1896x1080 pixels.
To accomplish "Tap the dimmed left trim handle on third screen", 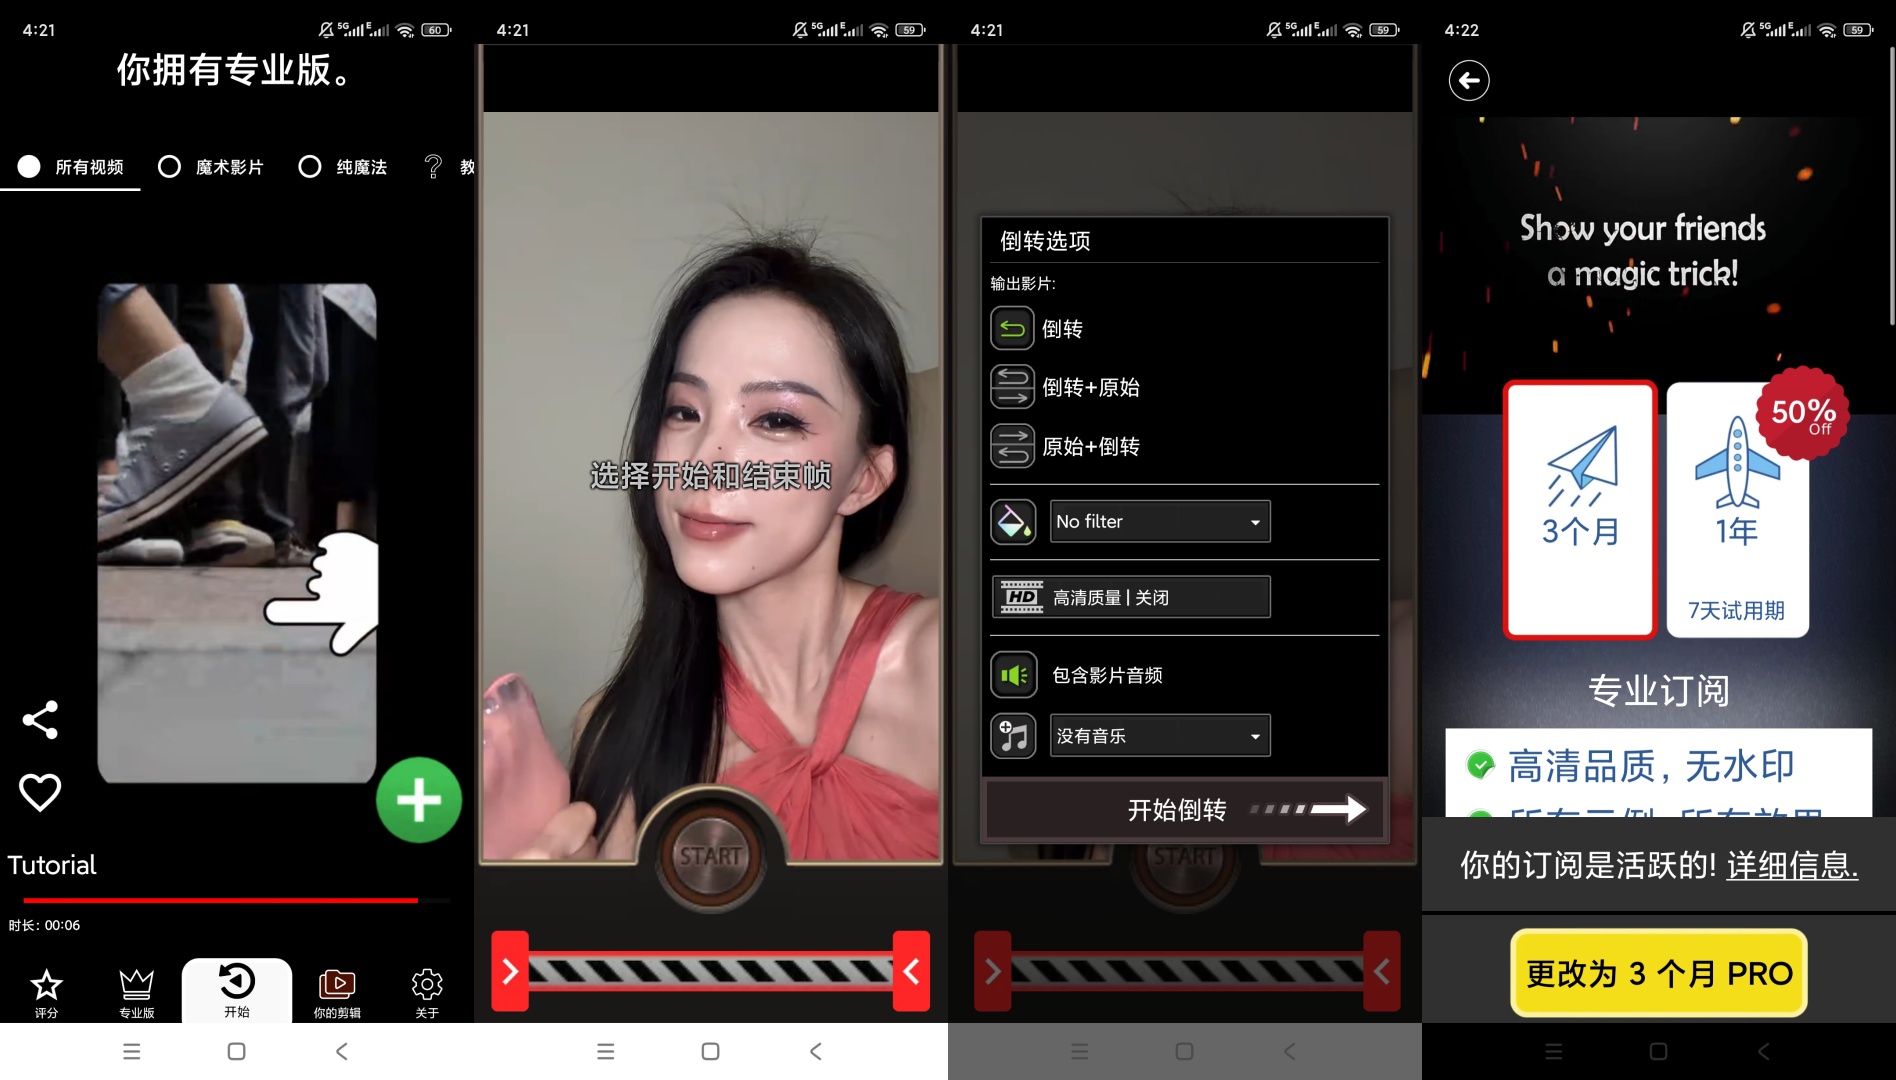I will tap(992, 971).
